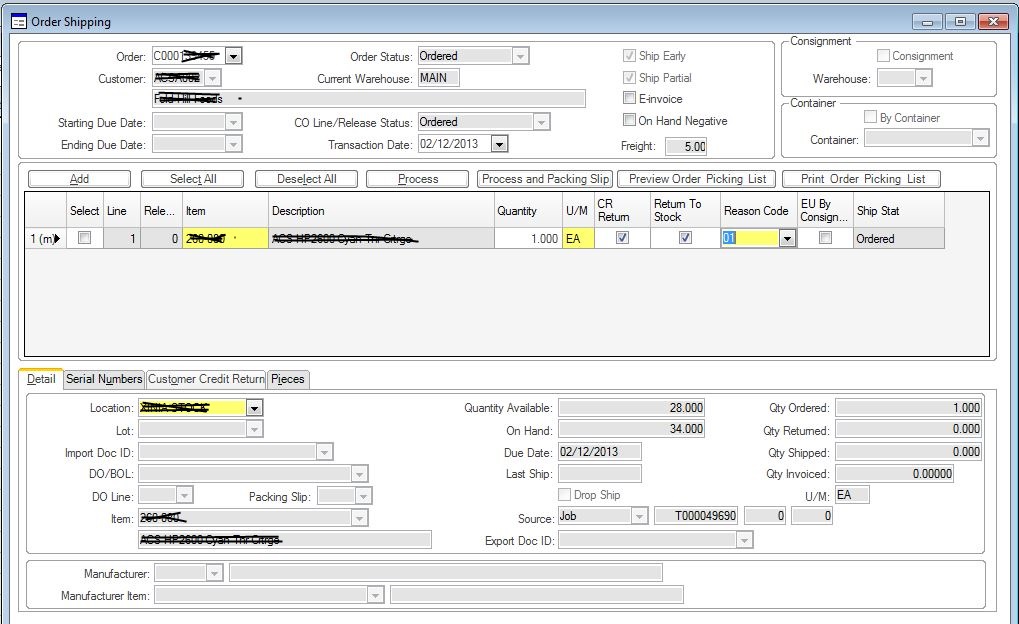Toggle the On Hand Negative checkbox

coord(629,121)
